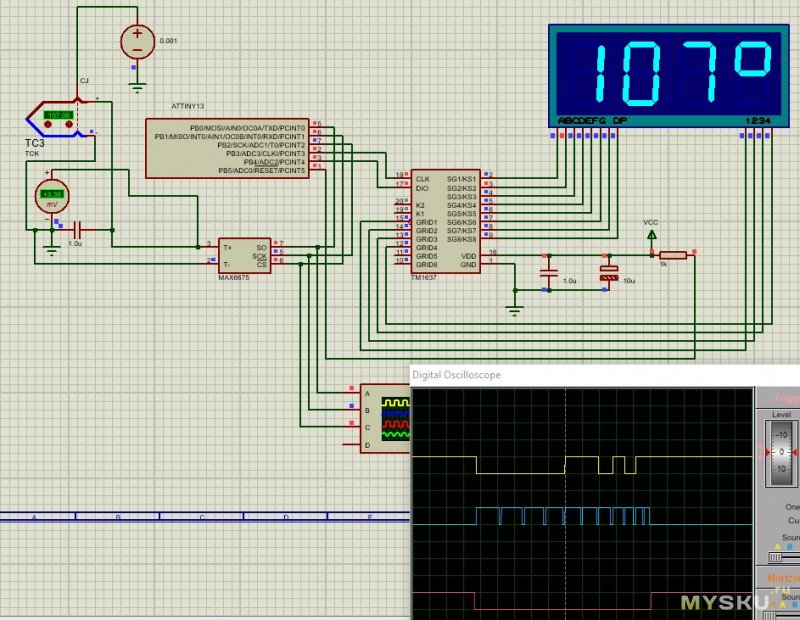Select the ATTINY13 microcontroller component
Screen dimensions: 800x620
(227, 148)
